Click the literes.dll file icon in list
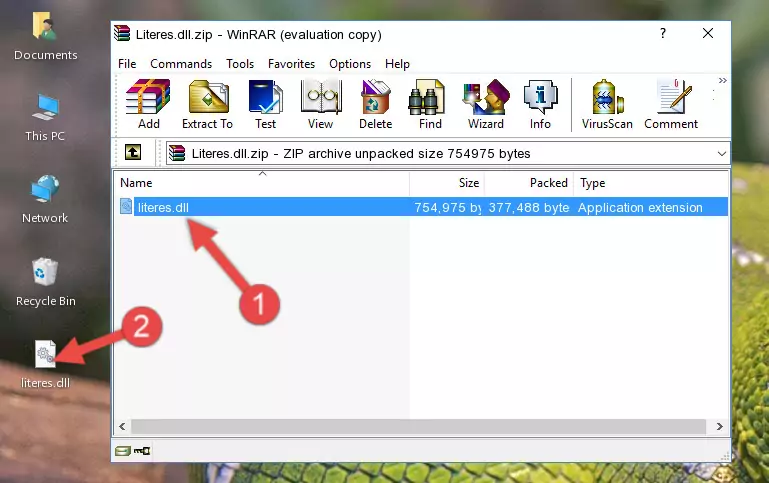The height and width of the screenshot is (483, 769). click(x=126, y=206)
